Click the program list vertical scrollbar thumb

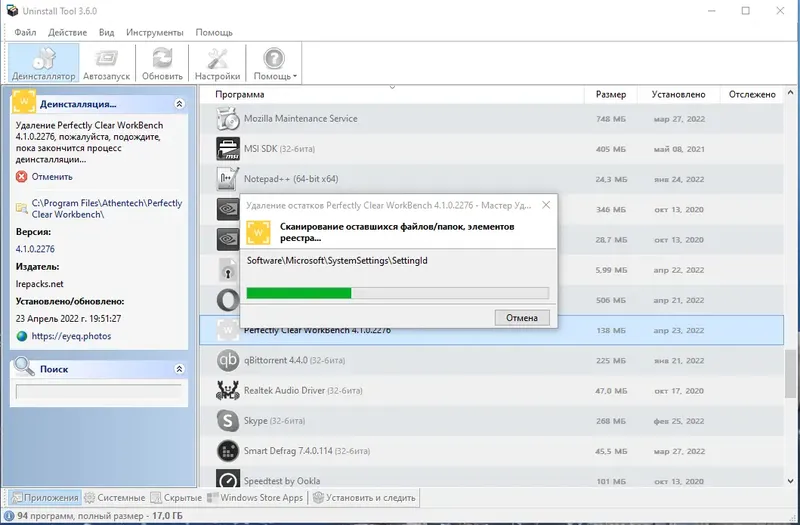click(x=790, y=373)
